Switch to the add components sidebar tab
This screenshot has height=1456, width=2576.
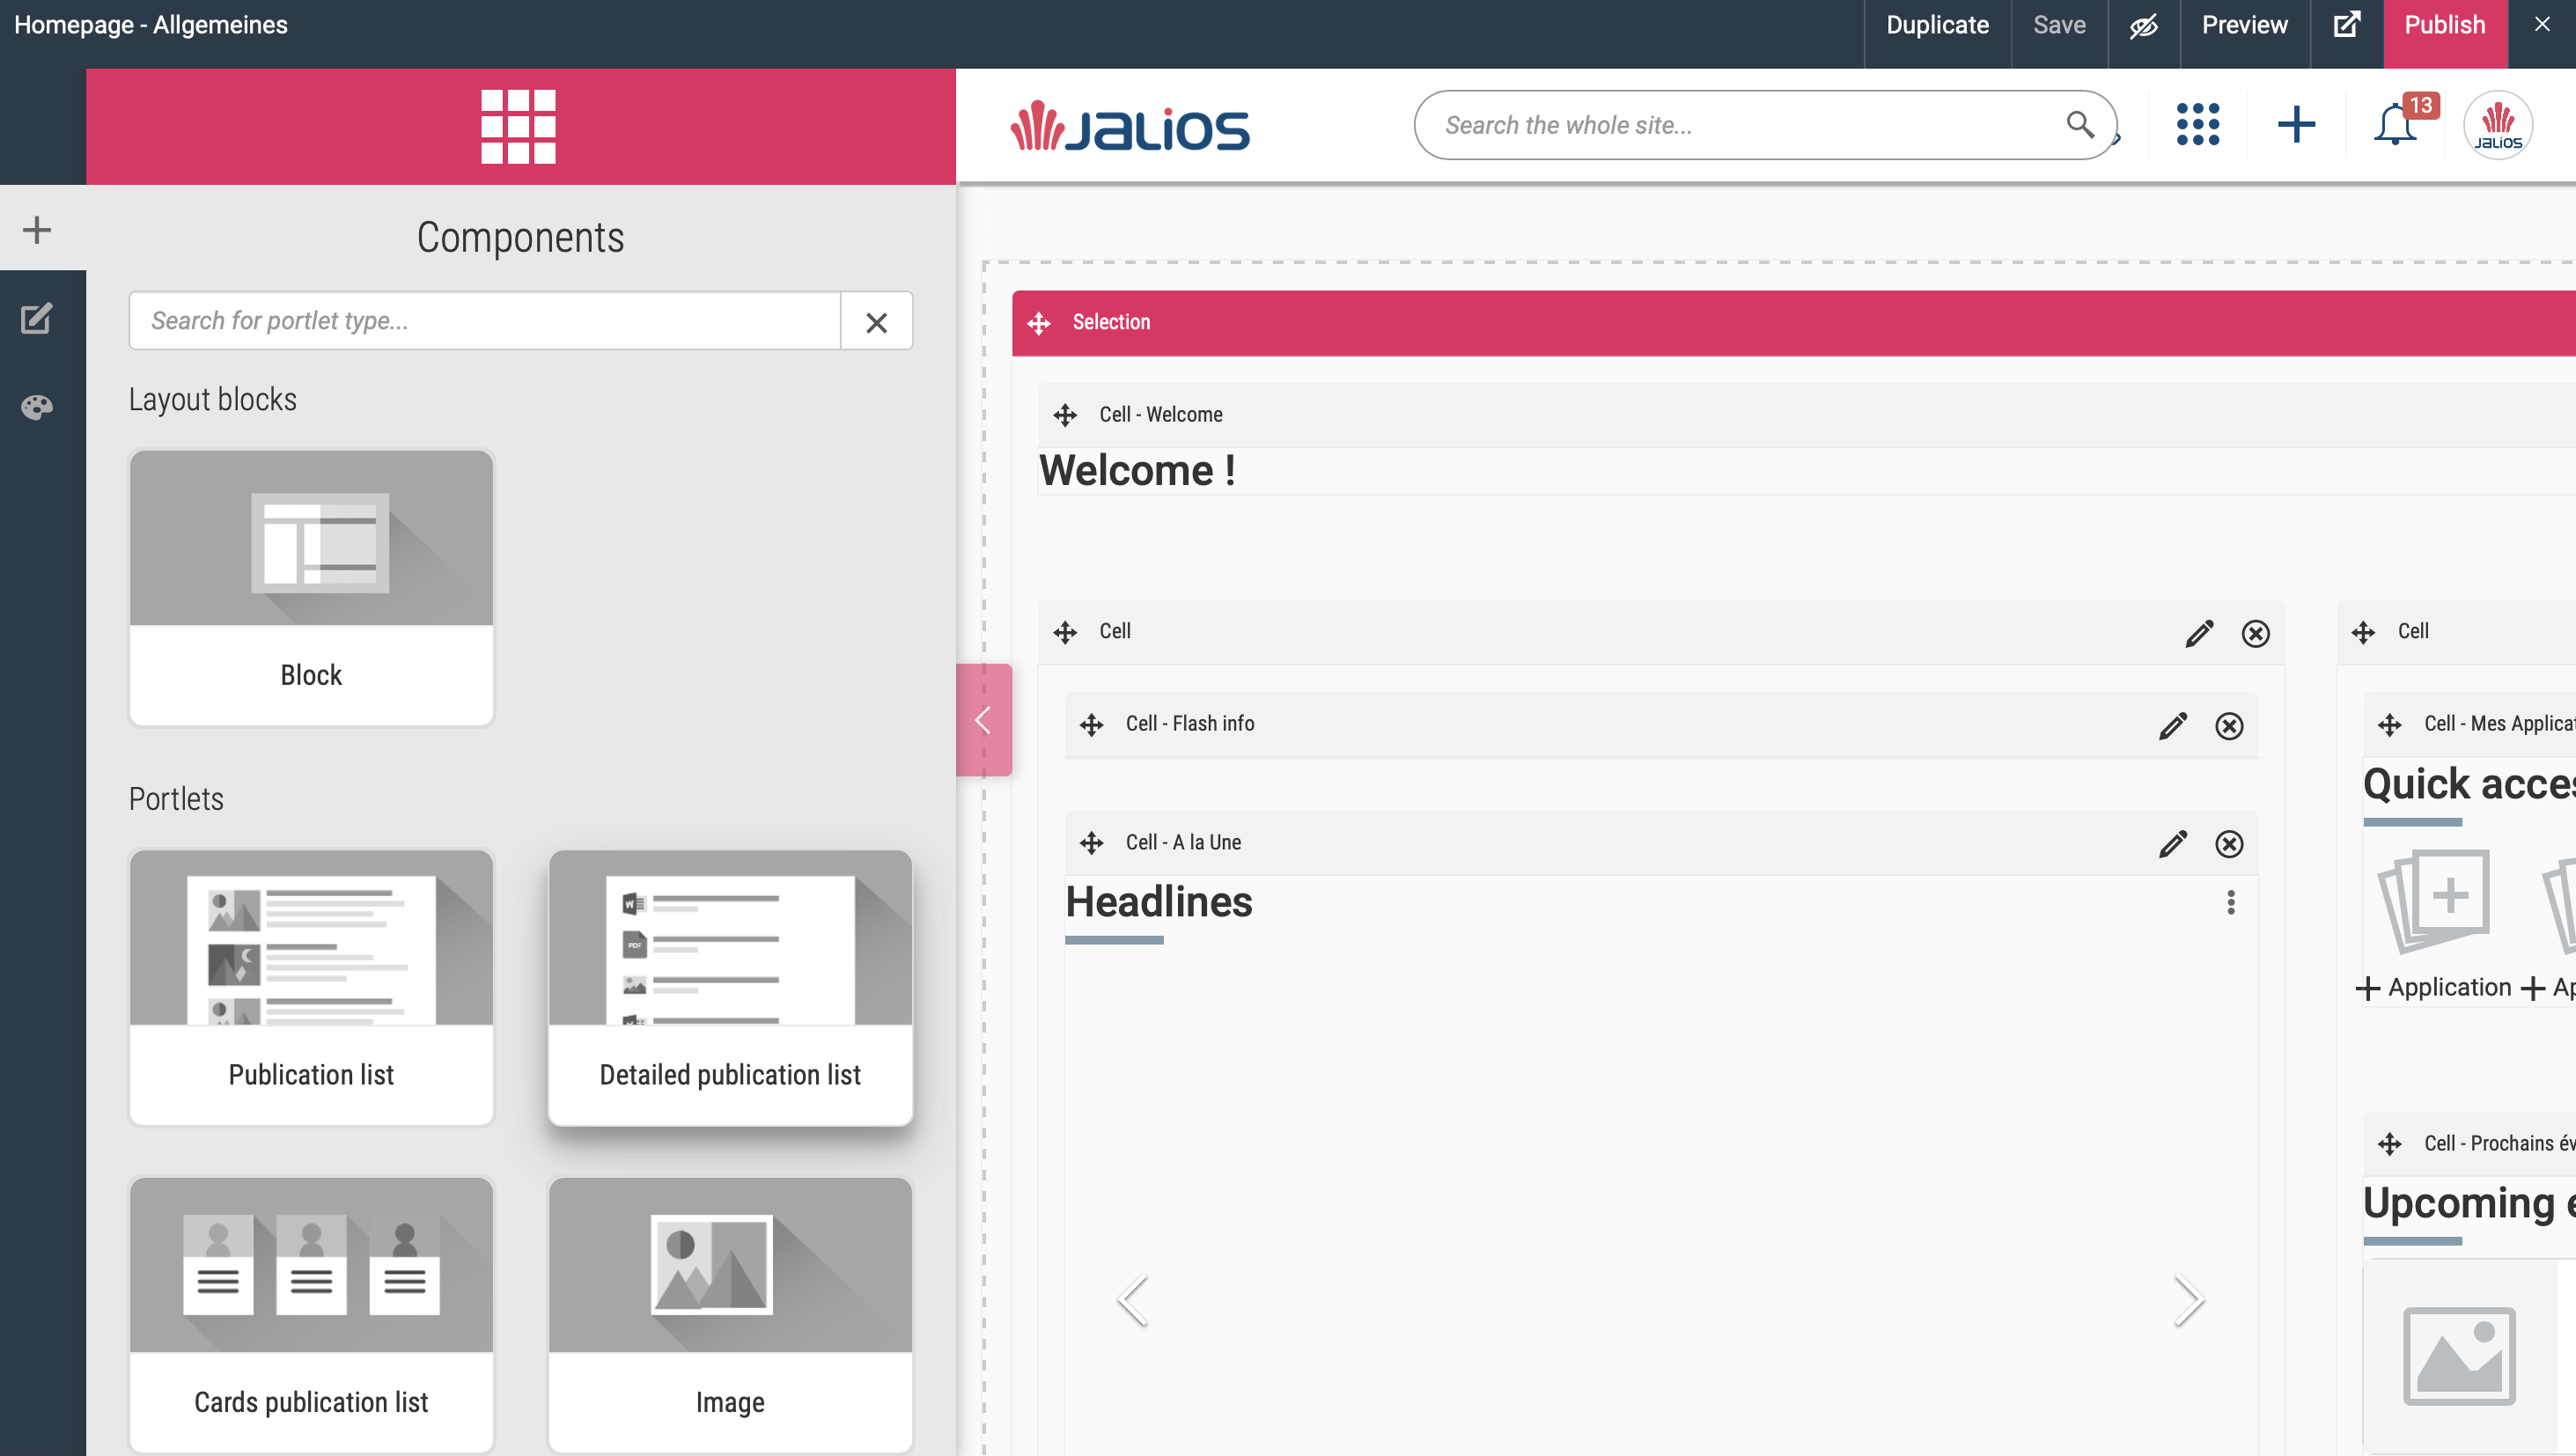[37, 230]
